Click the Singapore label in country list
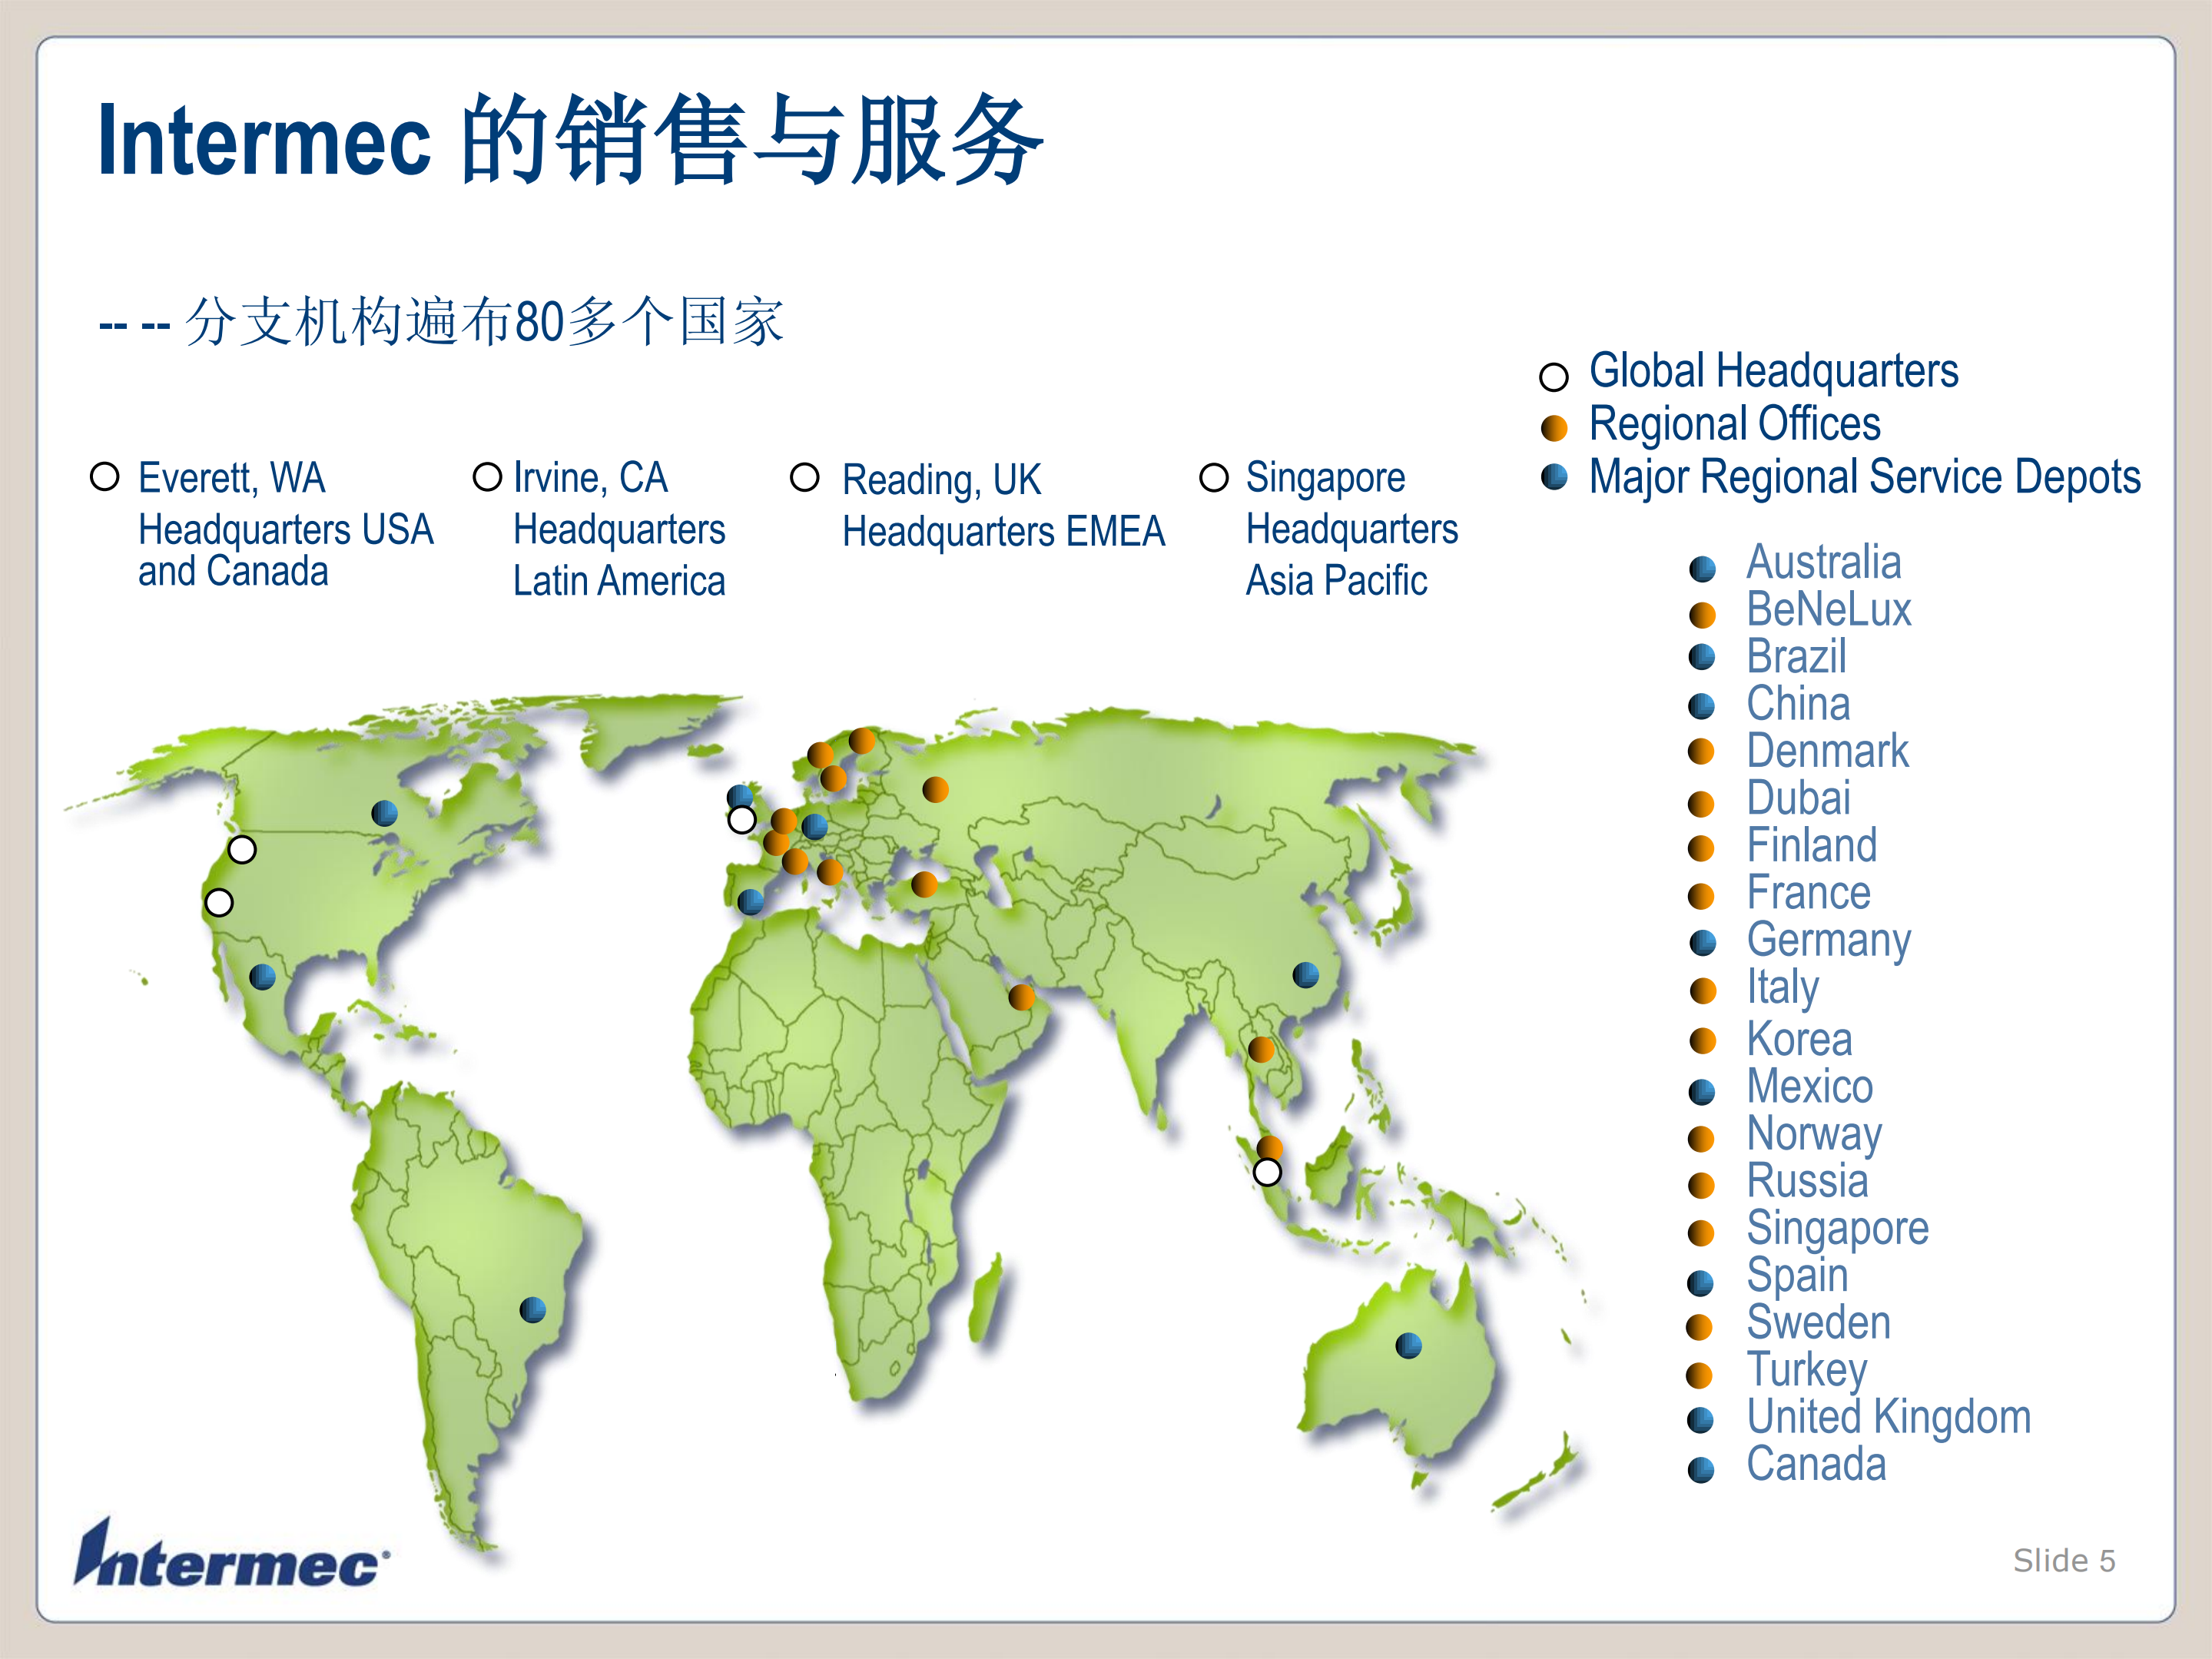This screenshot has height=1659, width=2212. point(1836,1229)
